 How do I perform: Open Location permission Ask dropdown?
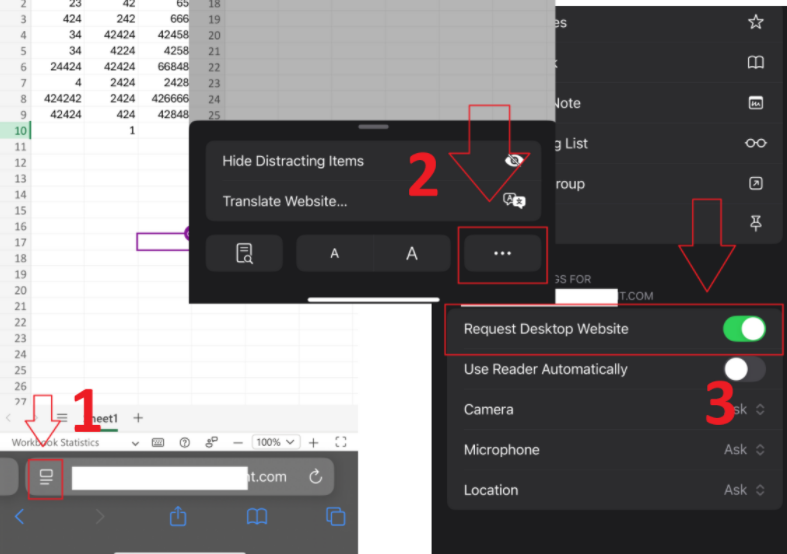coord(745,490)
